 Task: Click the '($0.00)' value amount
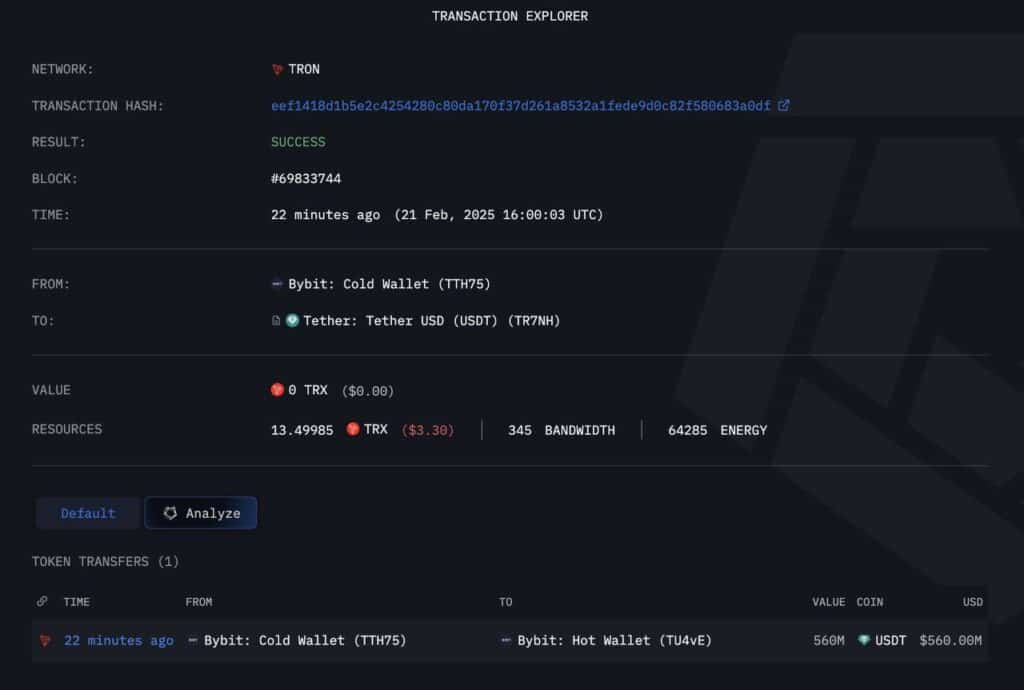[368, 390]
